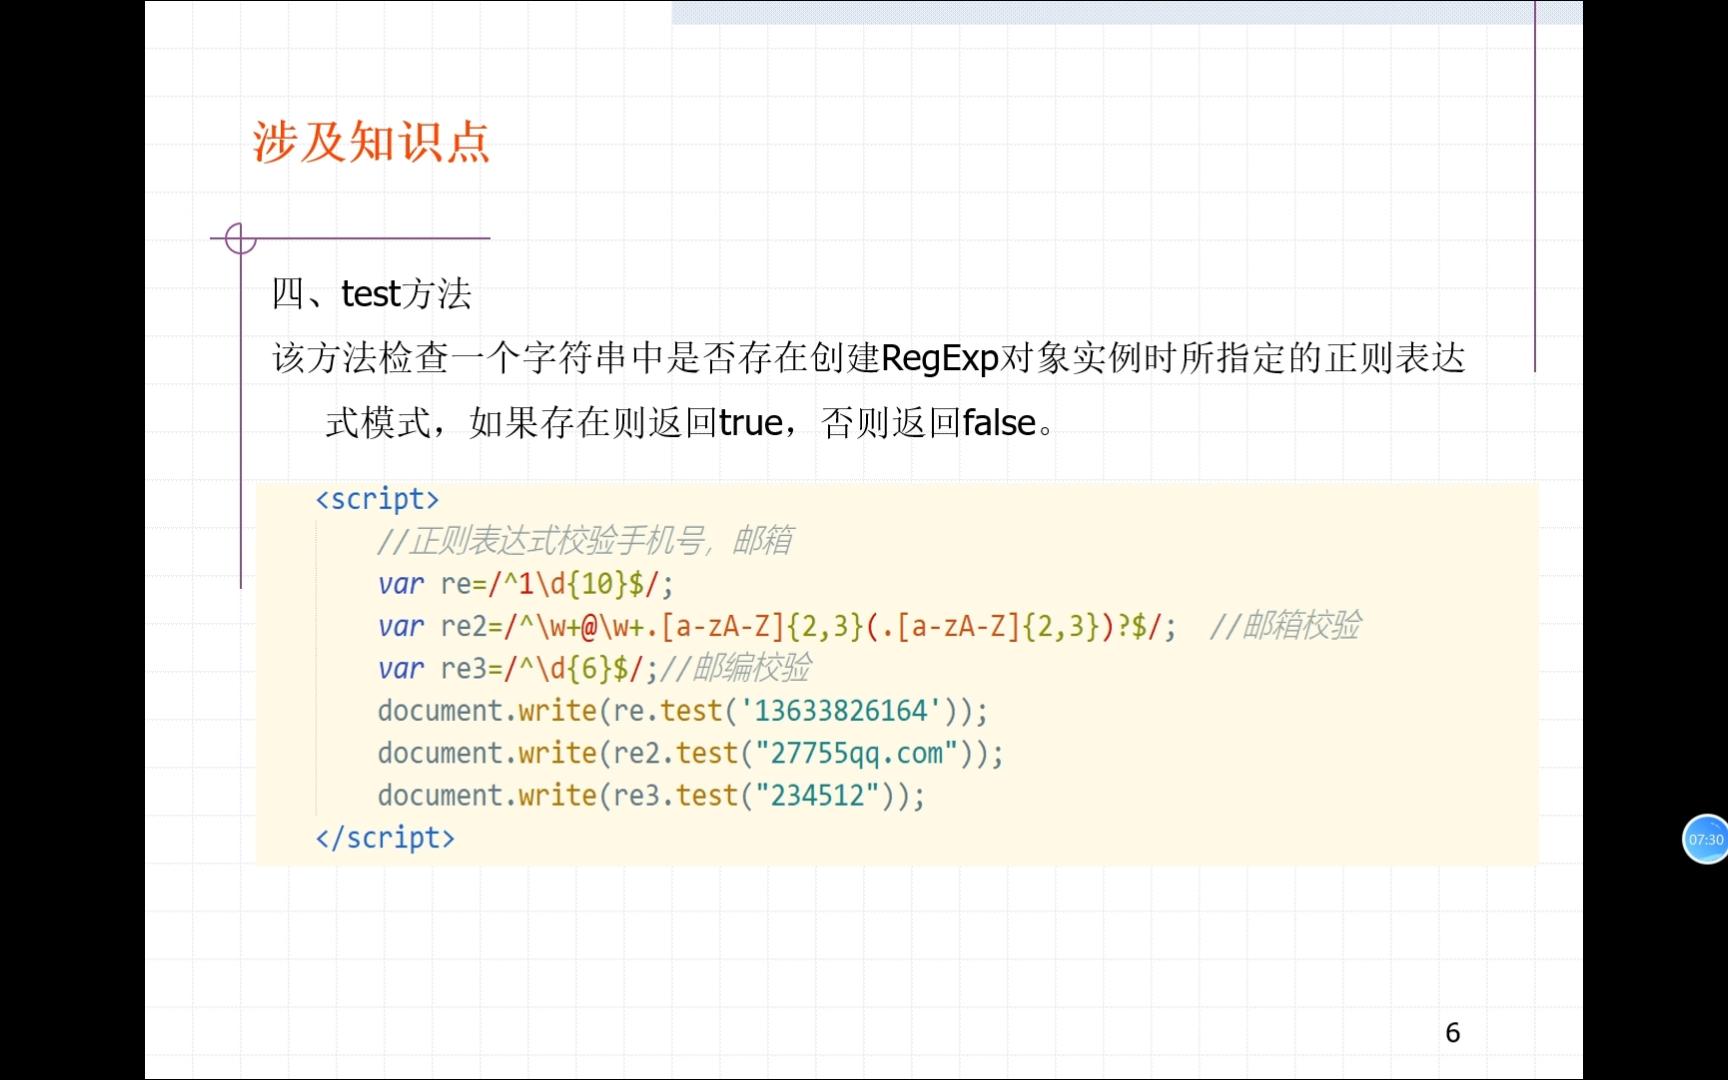Click the opening <script> tag
Screen dimensions: 1728x1080
[x=377, y=498]
